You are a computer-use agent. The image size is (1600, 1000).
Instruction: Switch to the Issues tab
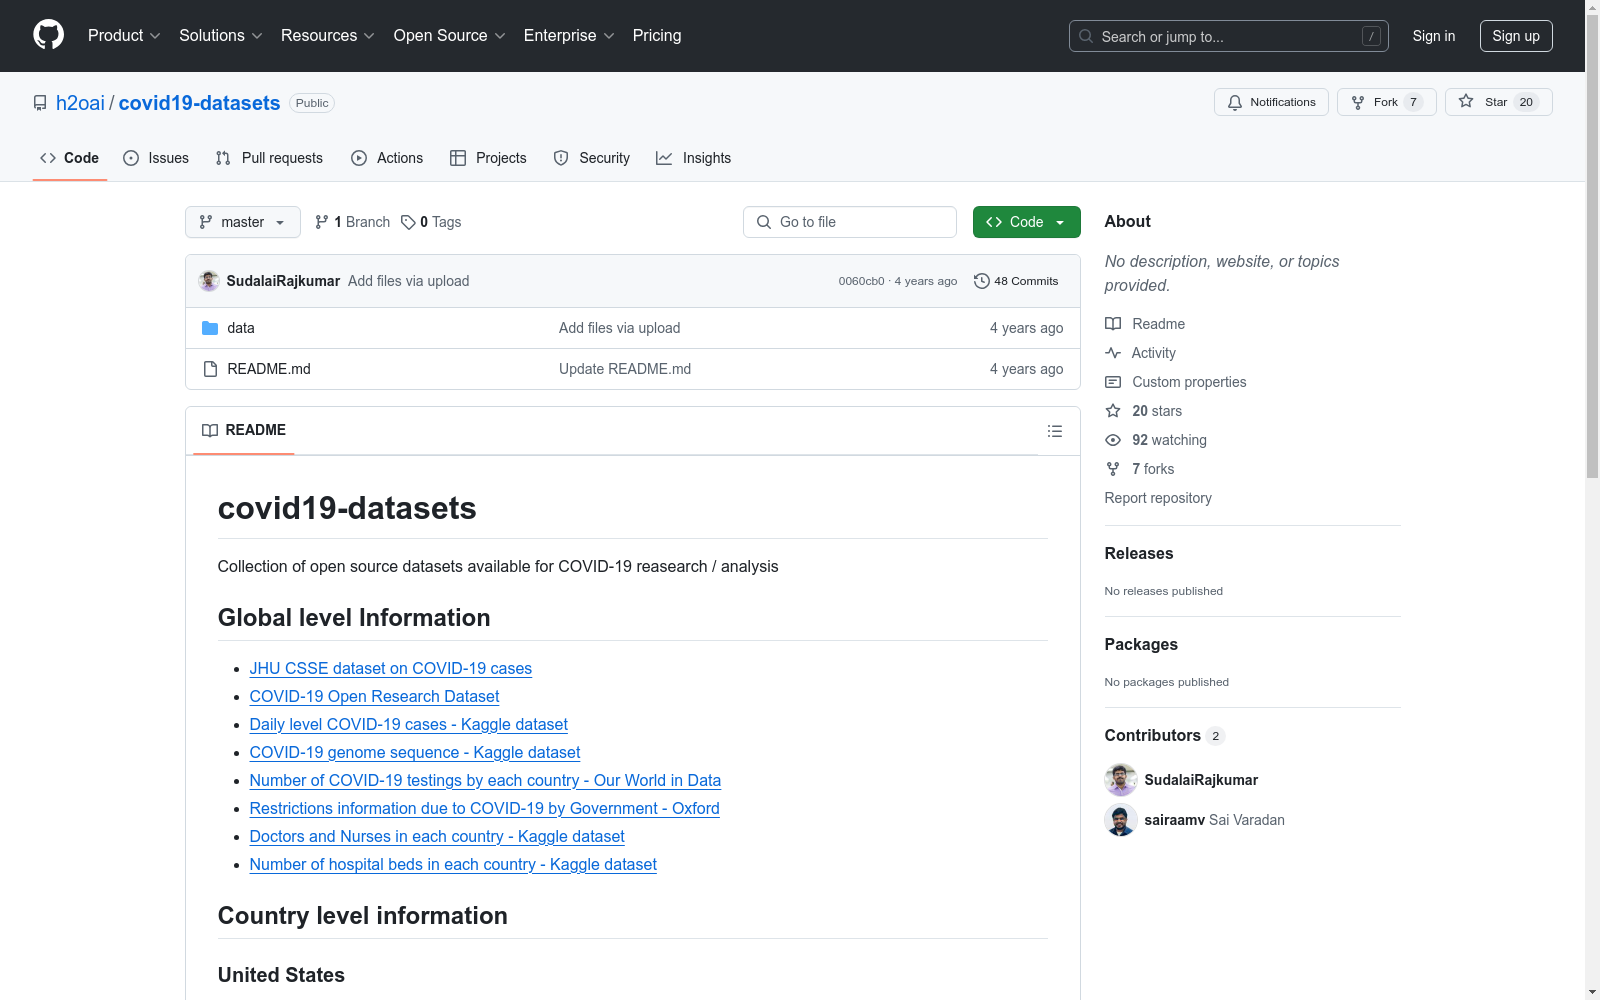(x=156, y=158)
